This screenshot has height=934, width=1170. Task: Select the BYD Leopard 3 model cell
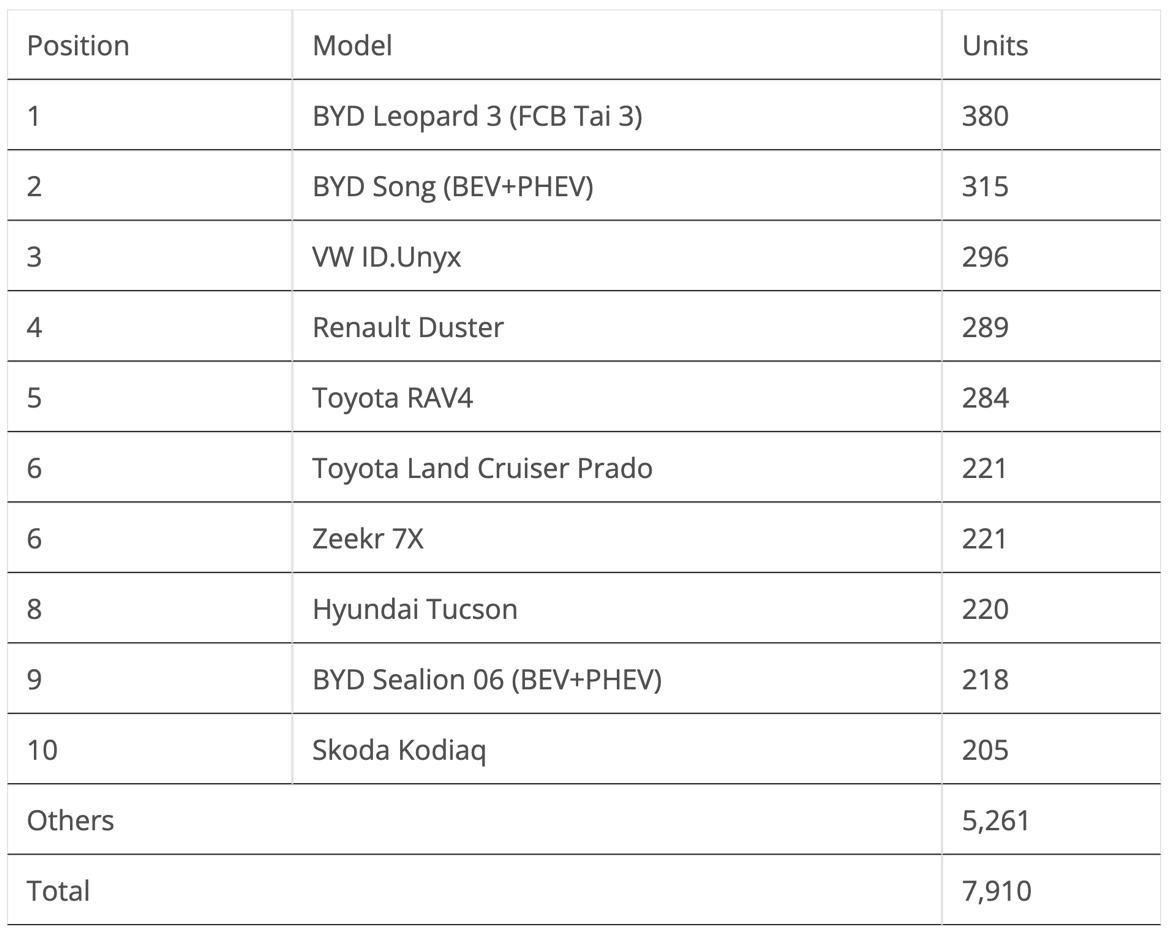coord(477,116)
